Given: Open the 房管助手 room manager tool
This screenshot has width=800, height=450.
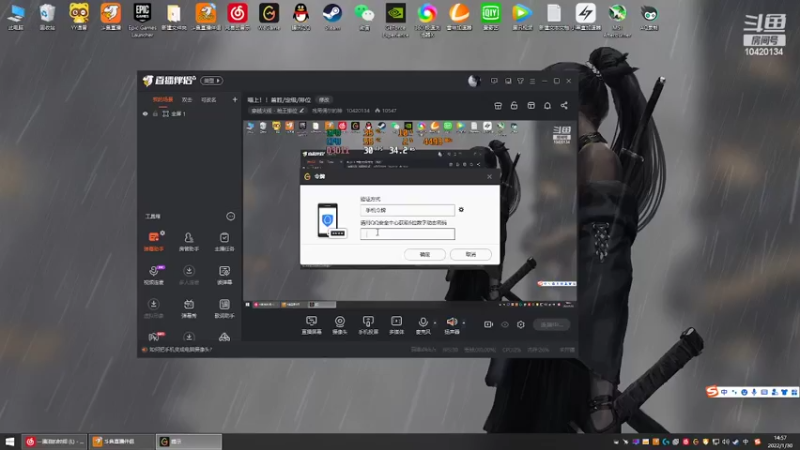Looking at the screenshot, I should click(189, 241).
